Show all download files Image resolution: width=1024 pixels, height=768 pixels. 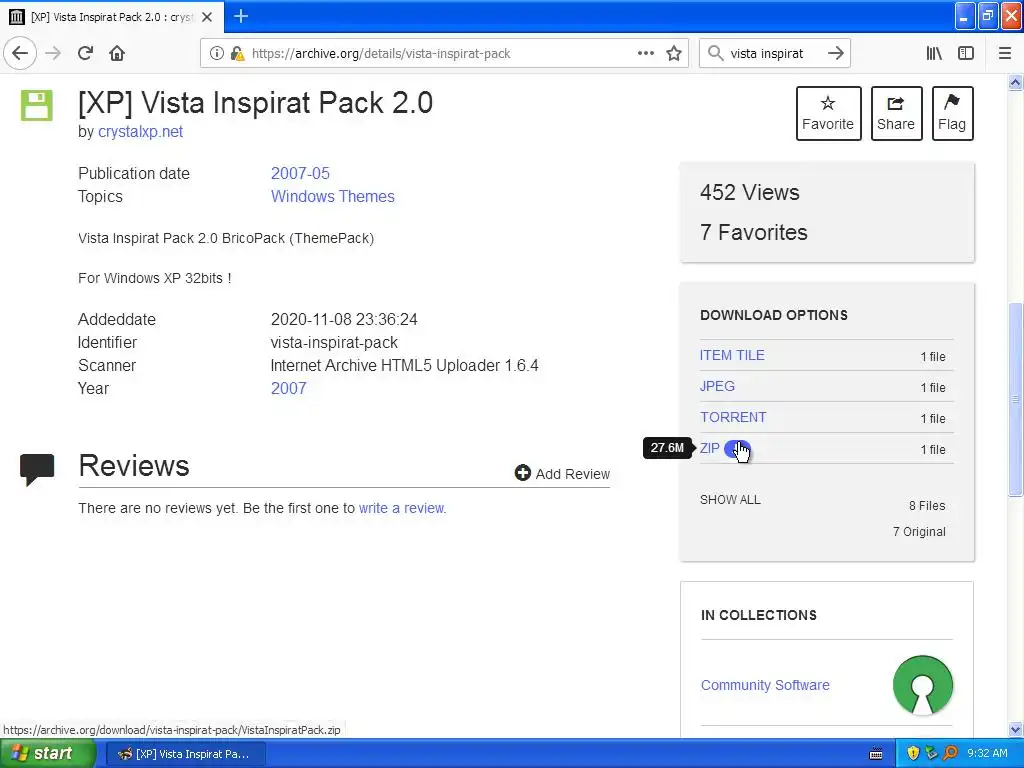730,500
